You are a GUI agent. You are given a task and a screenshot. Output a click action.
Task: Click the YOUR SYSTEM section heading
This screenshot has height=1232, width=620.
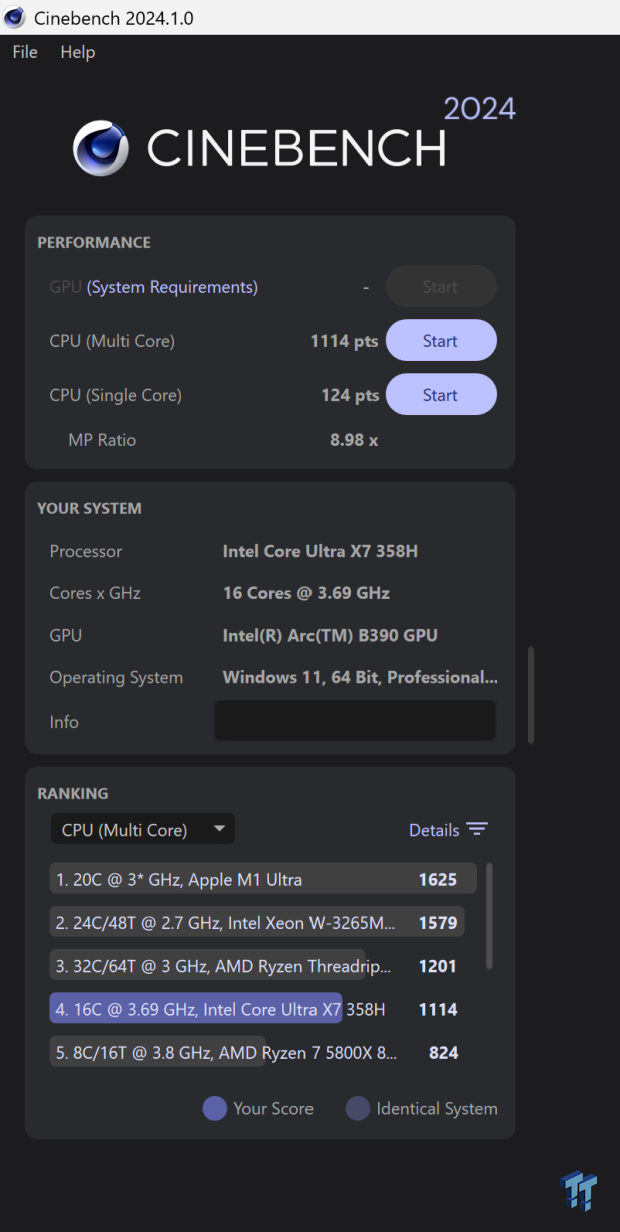(x=89, y=508)
